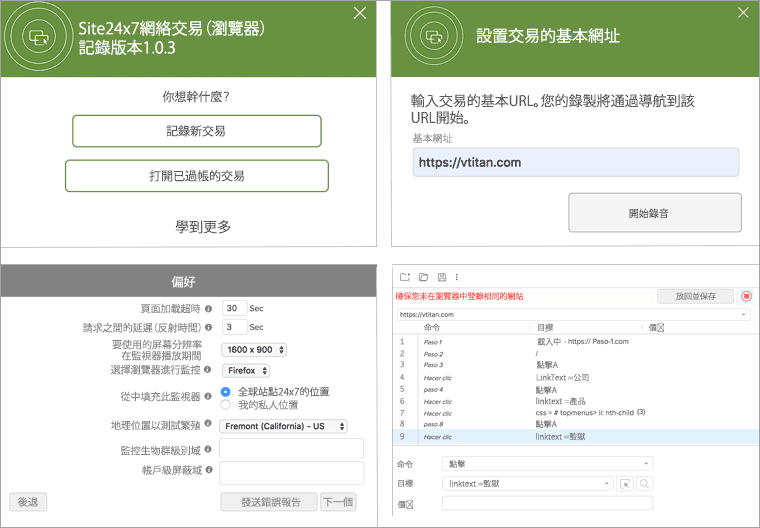The width and height of the screenshot is (760, 528).
Task: Click the red stop recording icon
Action: 746,296
